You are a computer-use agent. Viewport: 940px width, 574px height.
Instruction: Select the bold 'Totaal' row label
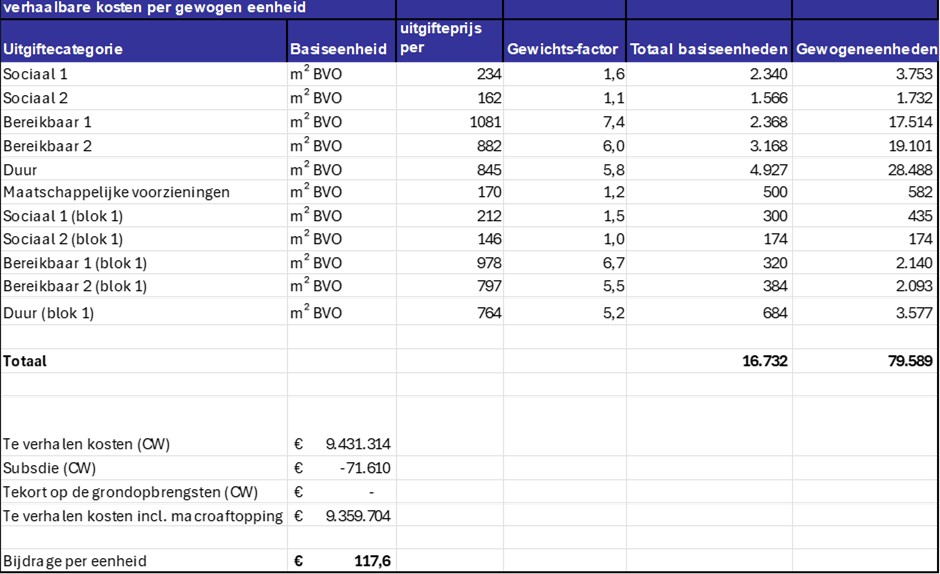[x=25, y=360]
